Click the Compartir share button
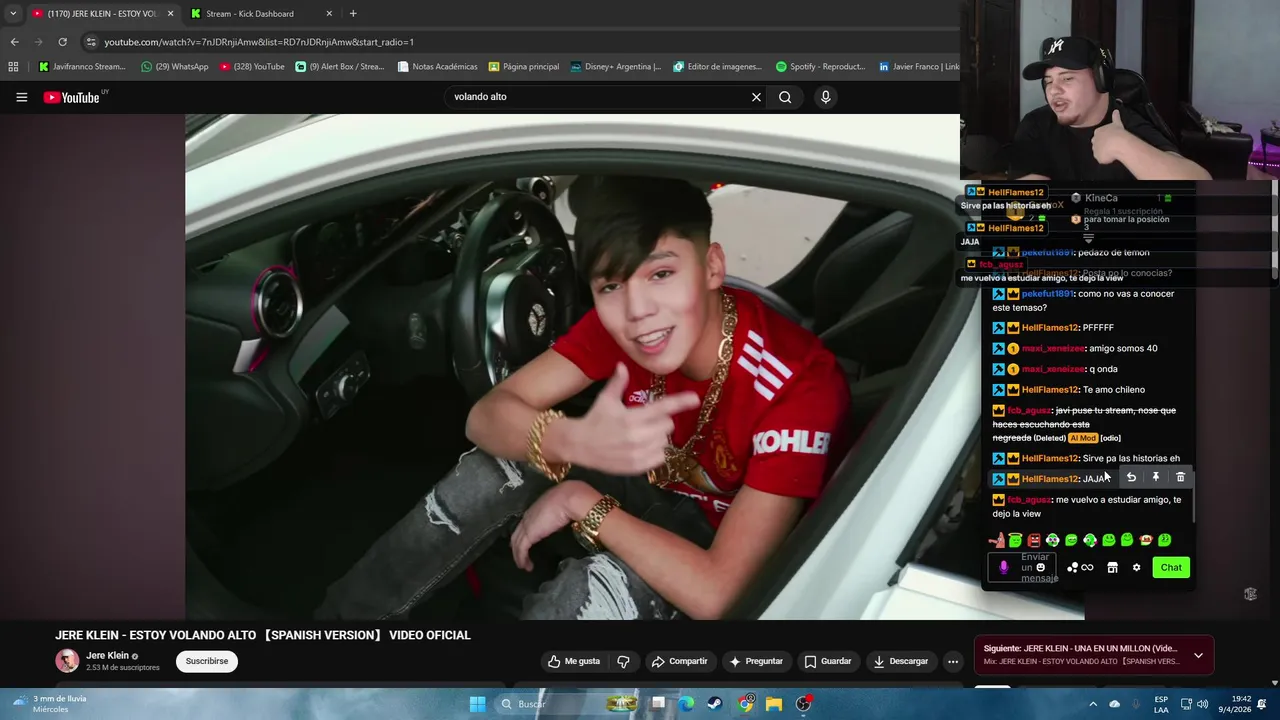This screenshot has height=720, width=1280. pyautogui.click(x=680, y=661)
